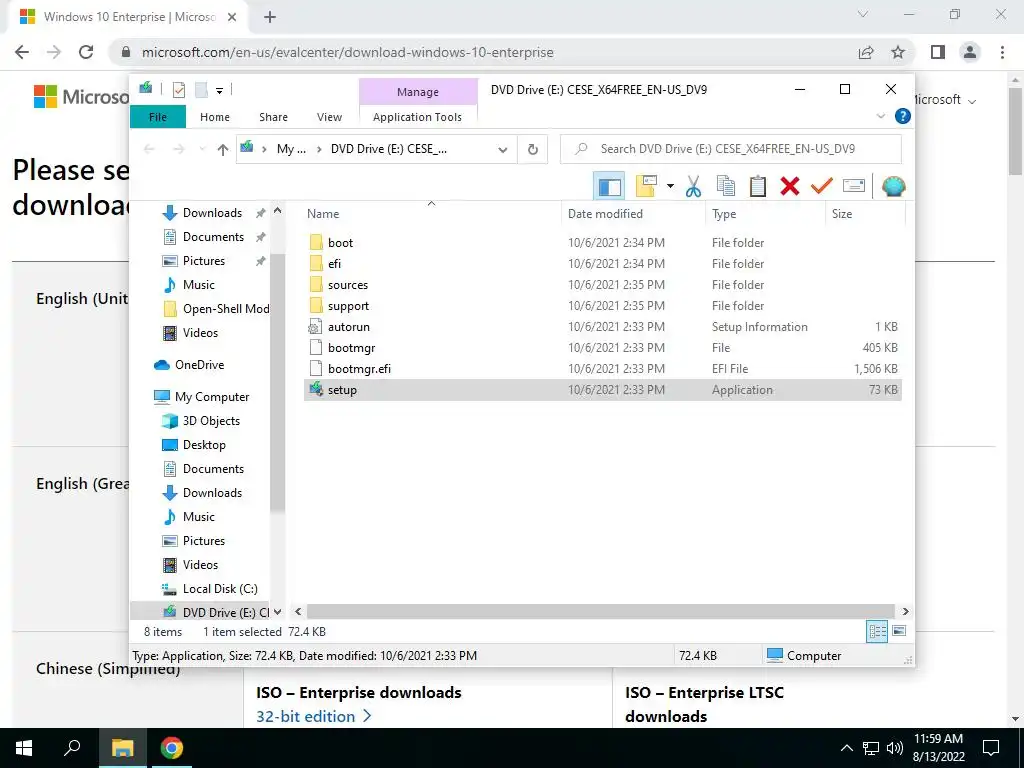Click the Properties quick access icon in title bar
Screen dimensions: 1024x768
179,90
